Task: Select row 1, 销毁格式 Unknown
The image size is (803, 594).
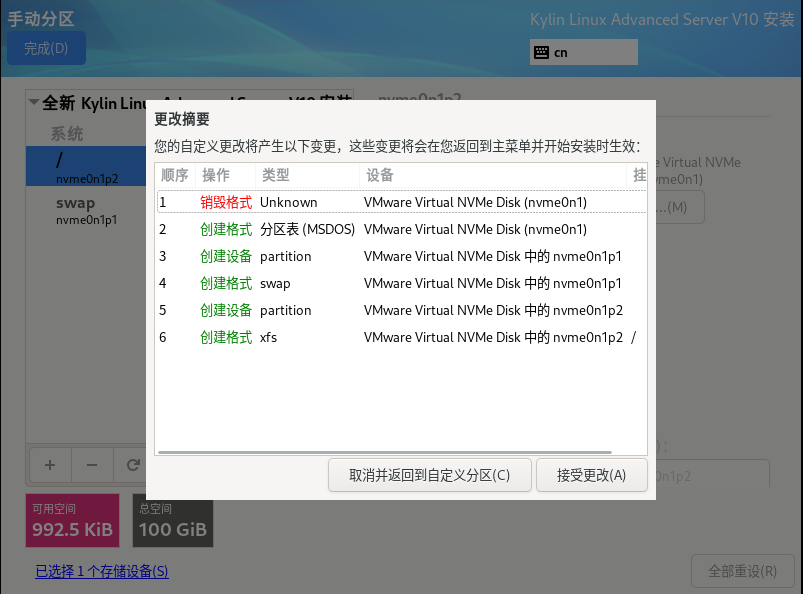Action: pos(402,202)
